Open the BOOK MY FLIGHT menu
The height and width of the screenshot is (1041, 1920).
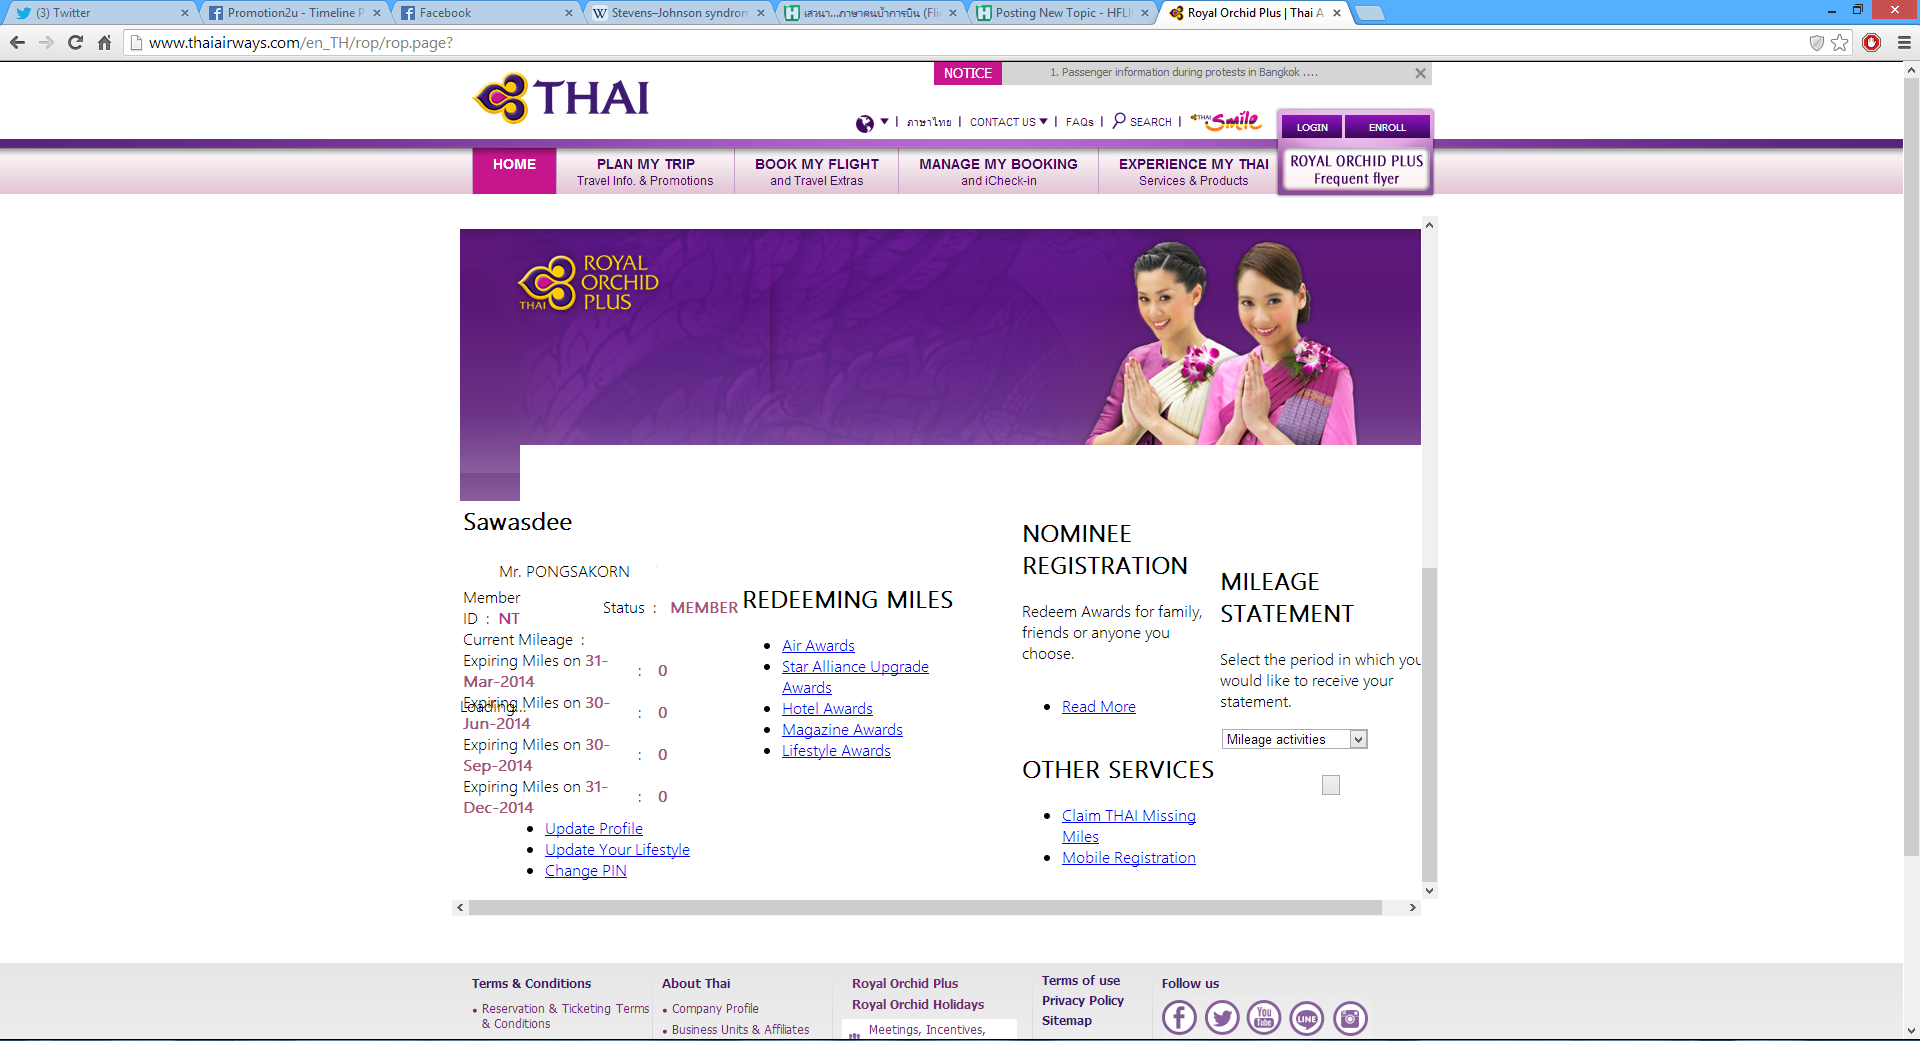tap(817, 171)
